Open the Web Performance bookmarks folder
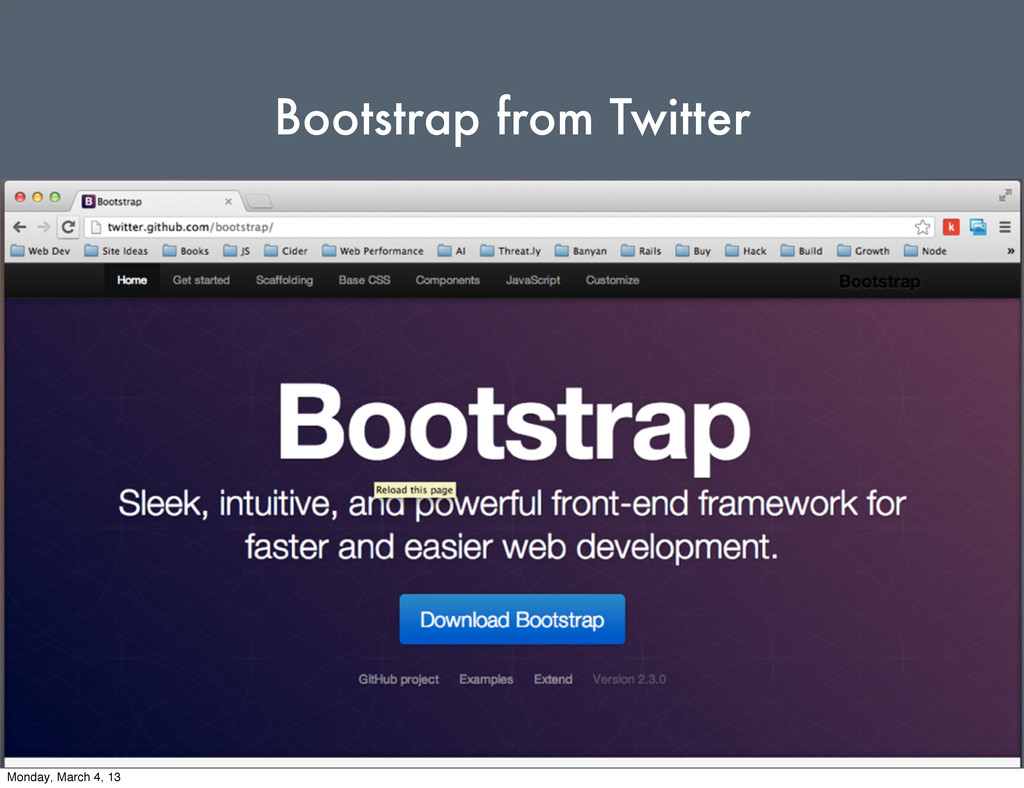 click(x=373, y=251)
